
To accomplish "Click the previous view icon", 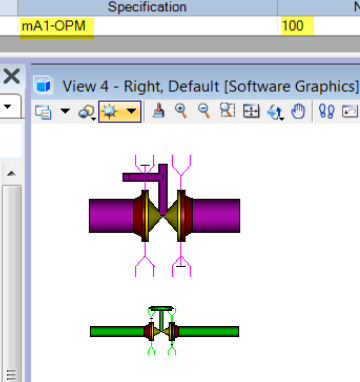I will pos(350,111).
